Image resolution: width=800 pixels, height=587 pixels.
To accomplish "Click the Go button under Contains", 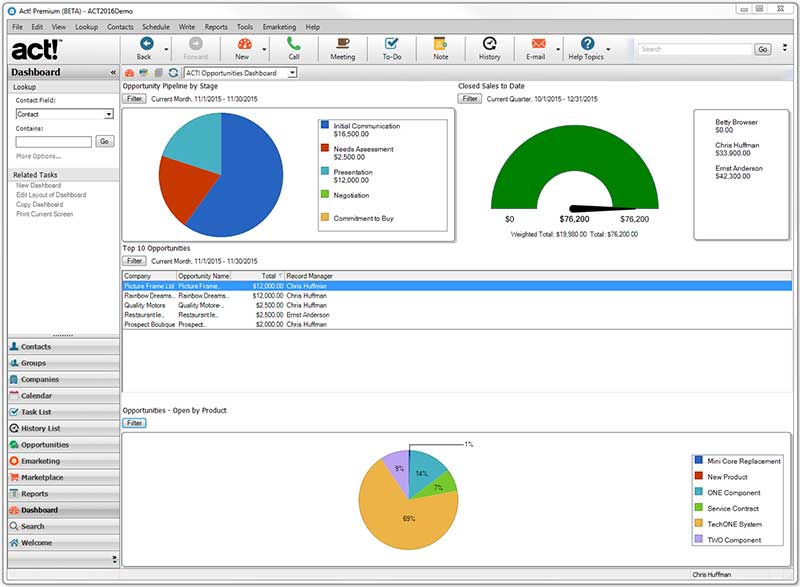I will pos(105,141).
